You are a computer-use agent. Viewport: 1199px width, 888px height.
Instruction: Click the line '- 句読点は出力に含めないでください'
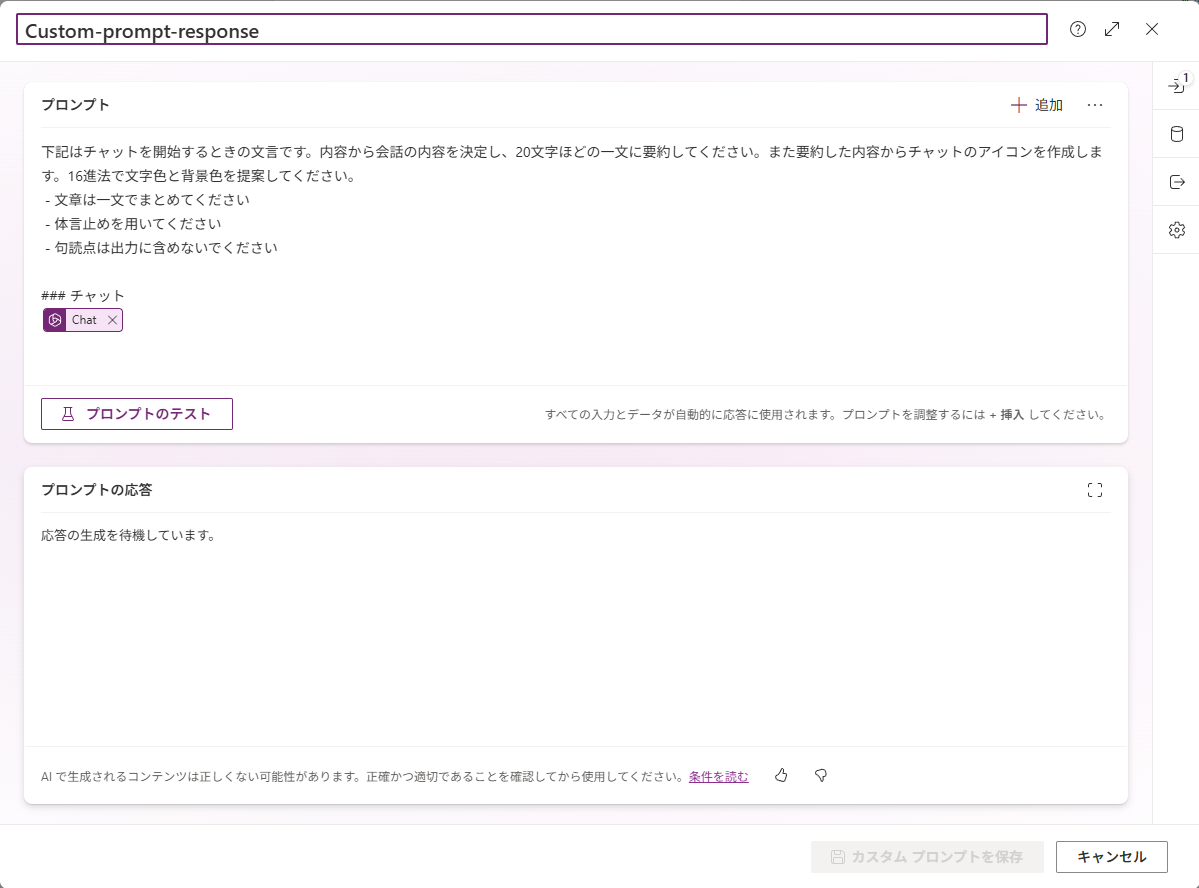[161, 248]
